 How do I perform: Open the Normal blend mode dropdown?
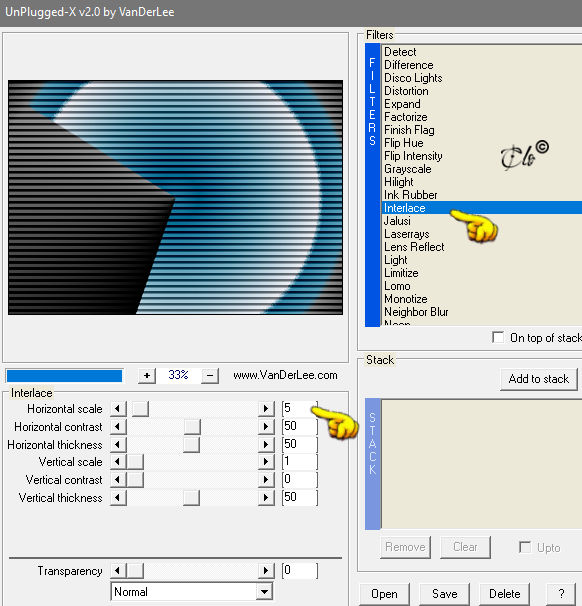coord(191,592)
